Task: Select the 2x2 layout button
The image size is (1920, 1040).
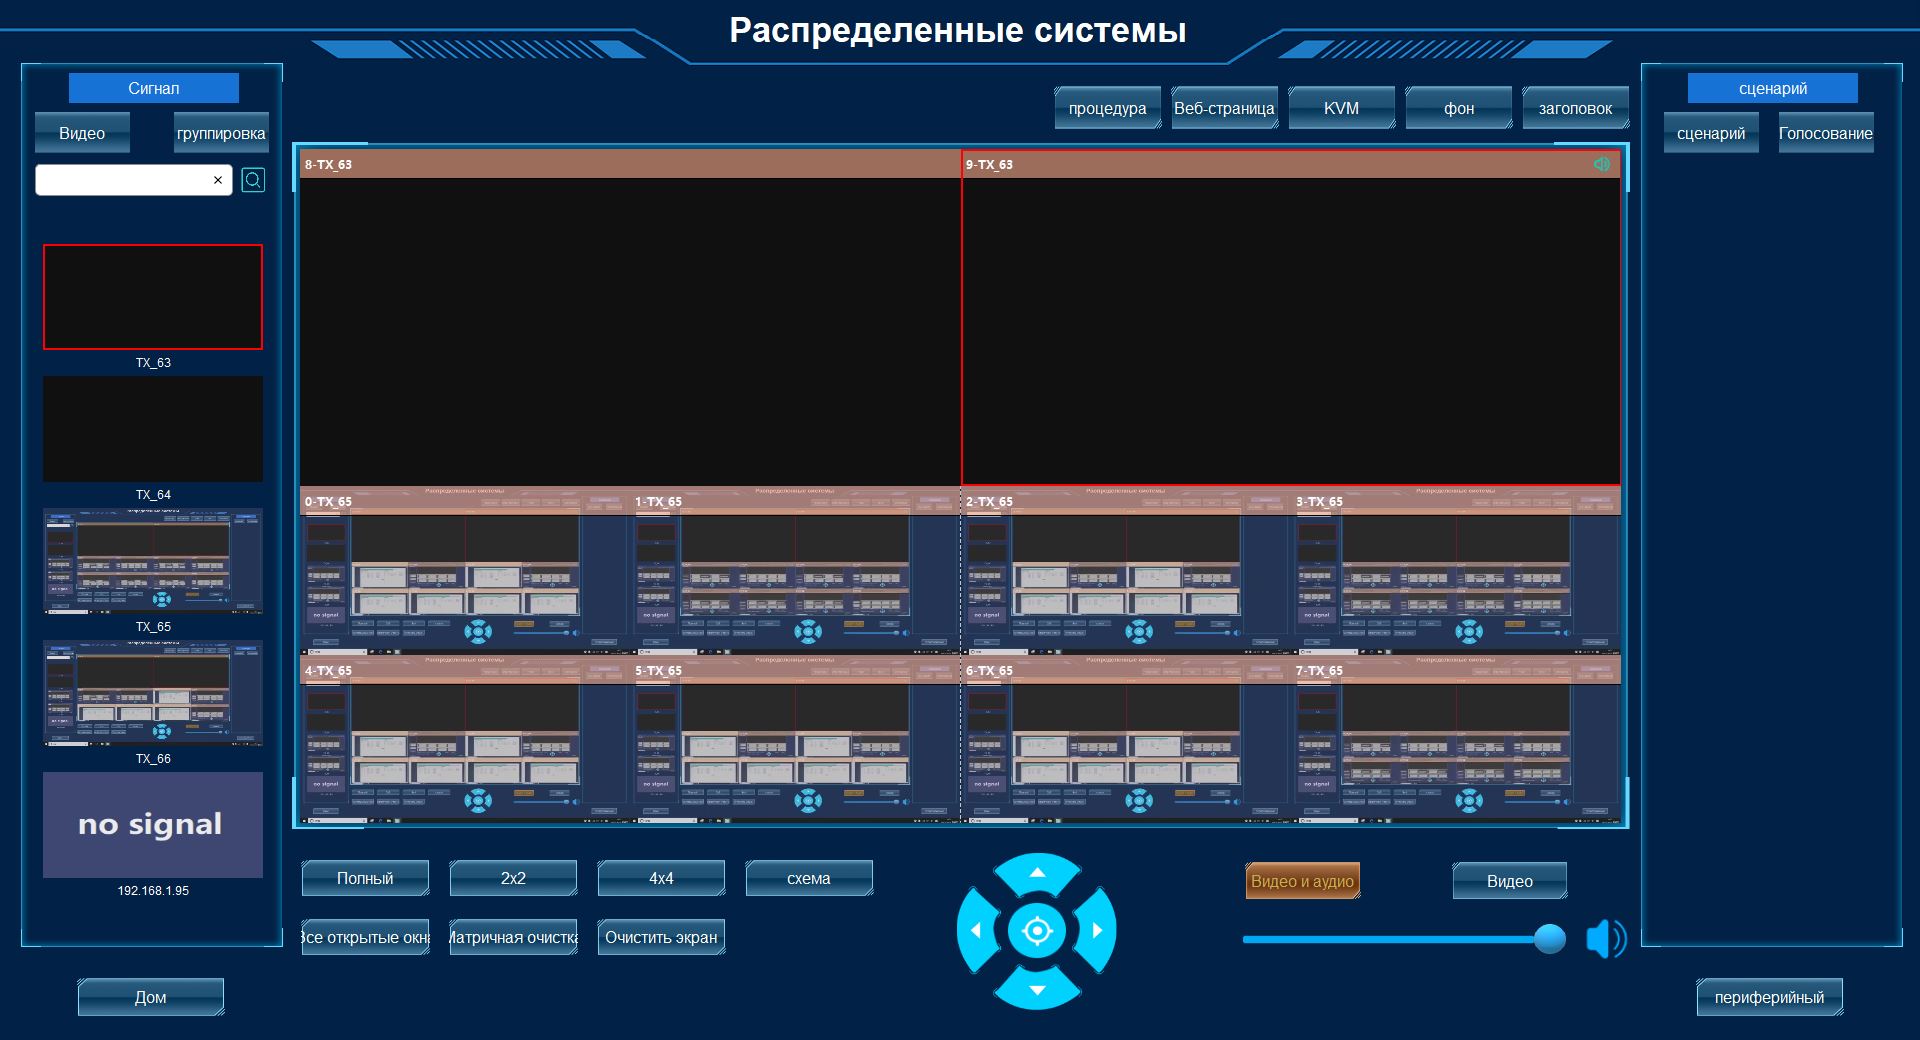Action: (x=513, y=878)
